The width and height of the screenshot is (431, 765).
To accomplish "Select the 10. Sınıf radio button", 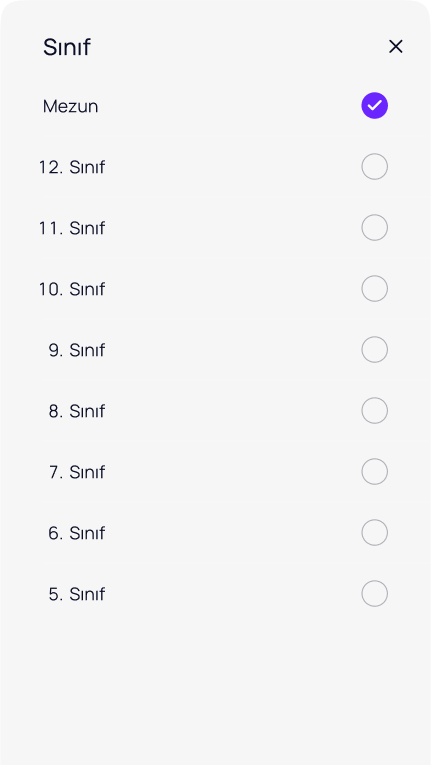I will click(x=374, y=288).
